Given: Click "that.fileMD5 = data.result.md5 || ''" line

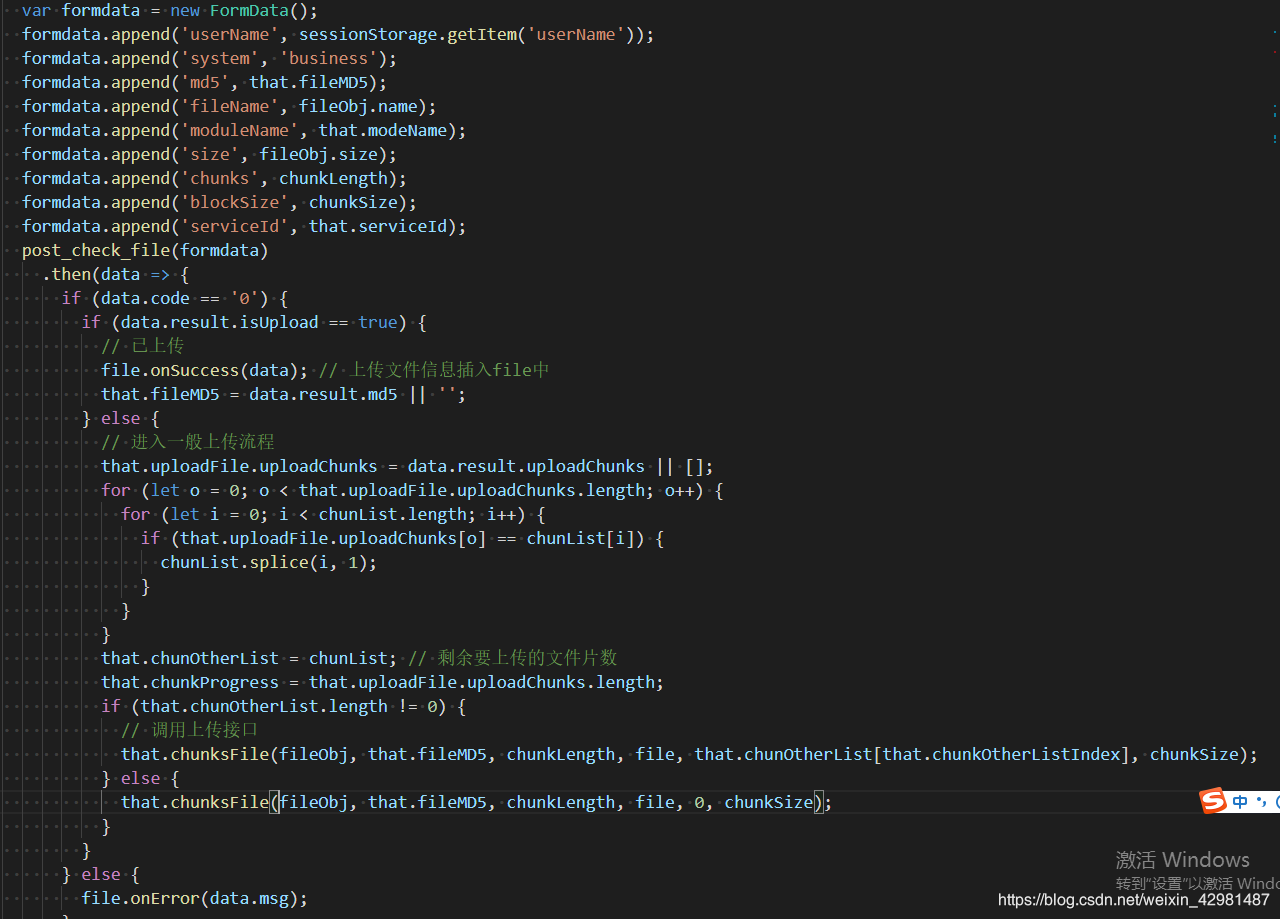Looking at the screenshot, I should (x=283, y=395).
